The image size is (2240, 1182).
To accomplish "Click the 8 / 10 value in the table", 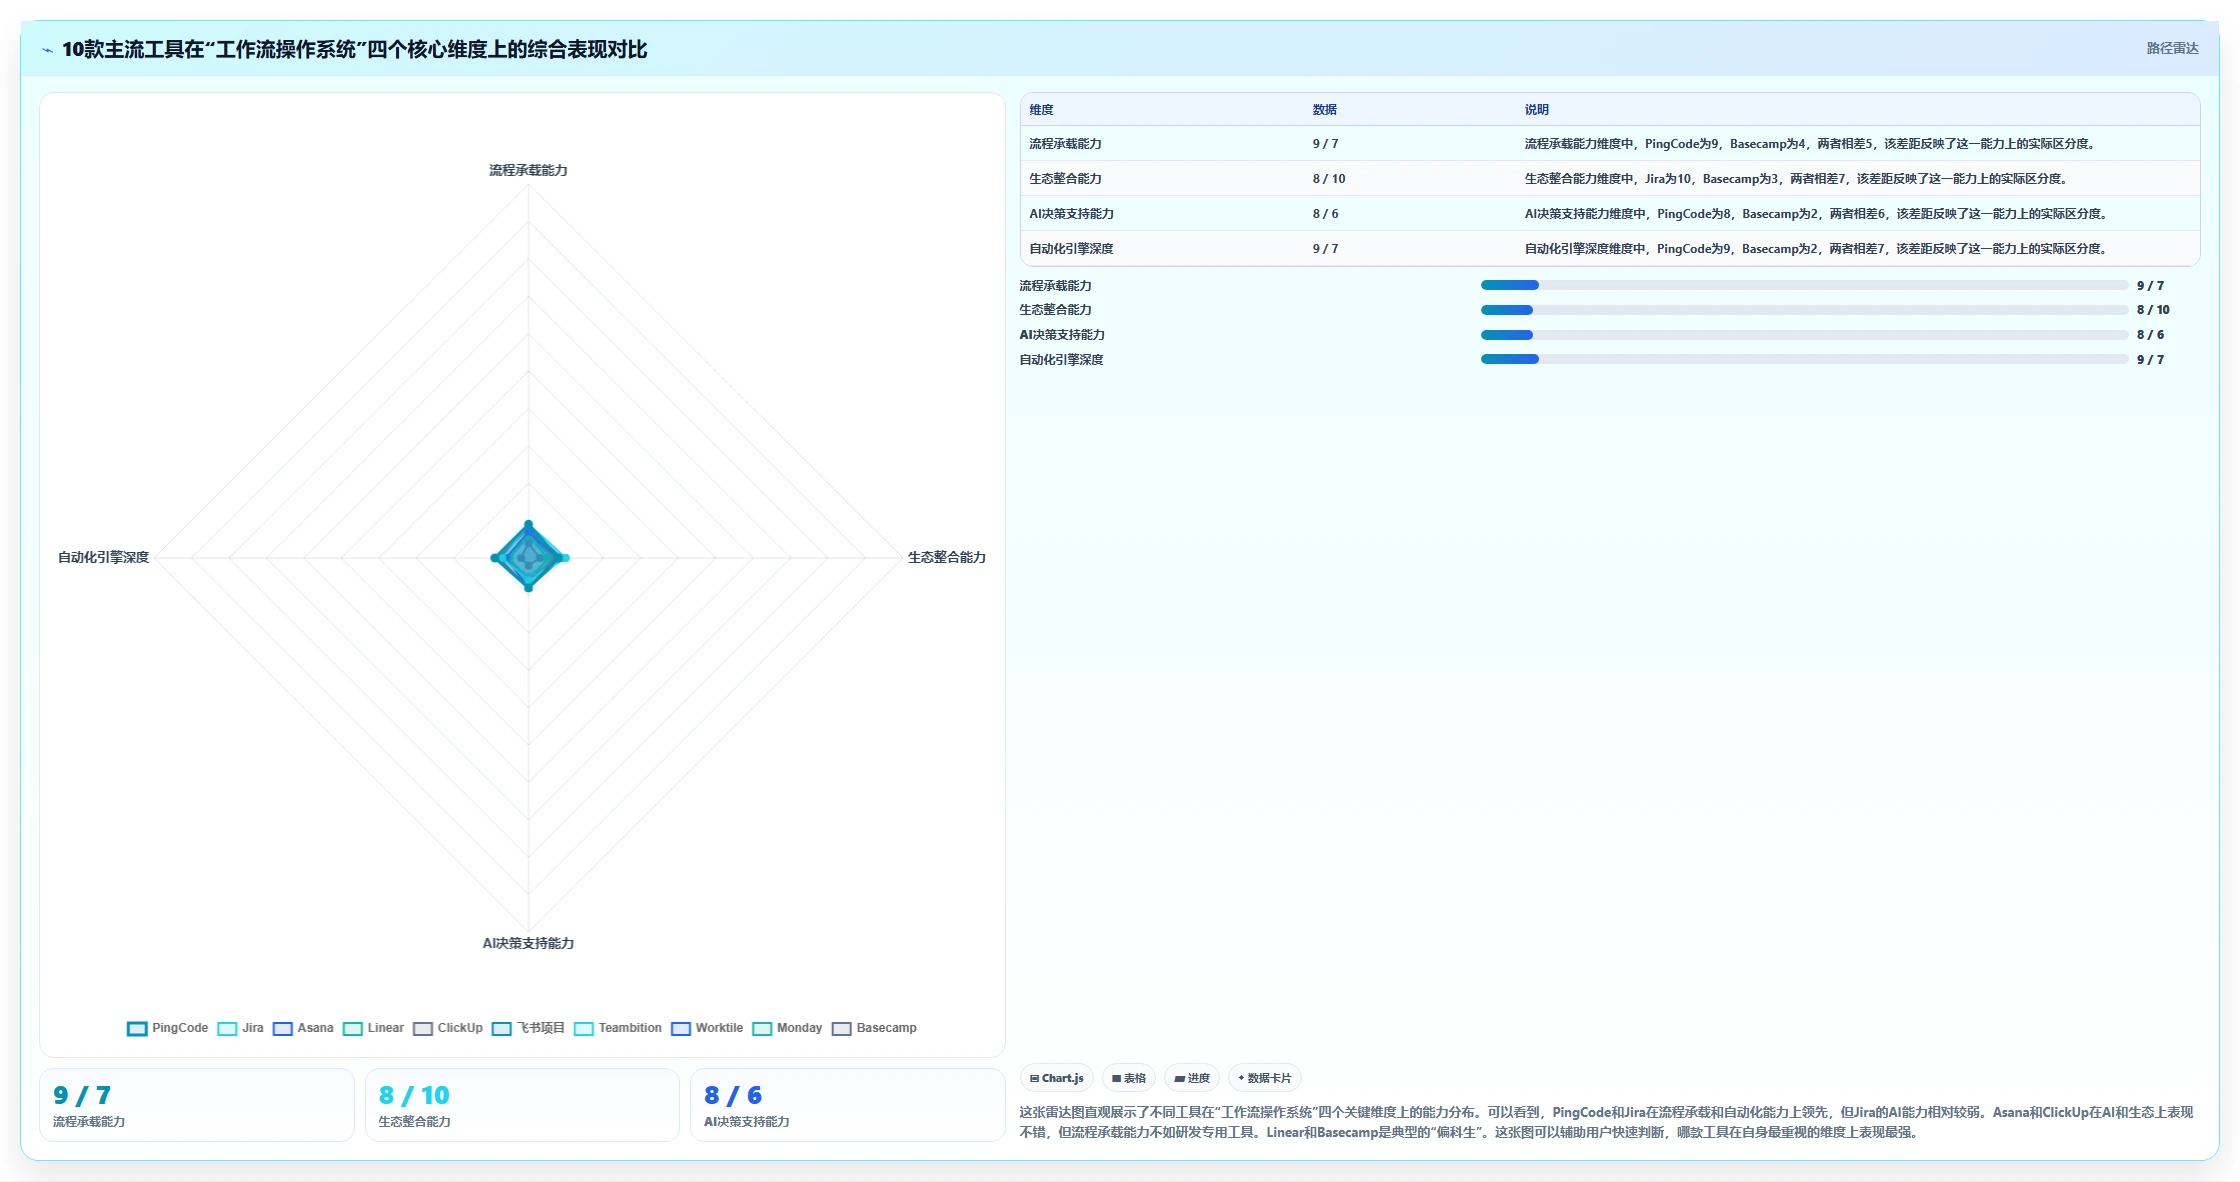I will (1329, 179).
